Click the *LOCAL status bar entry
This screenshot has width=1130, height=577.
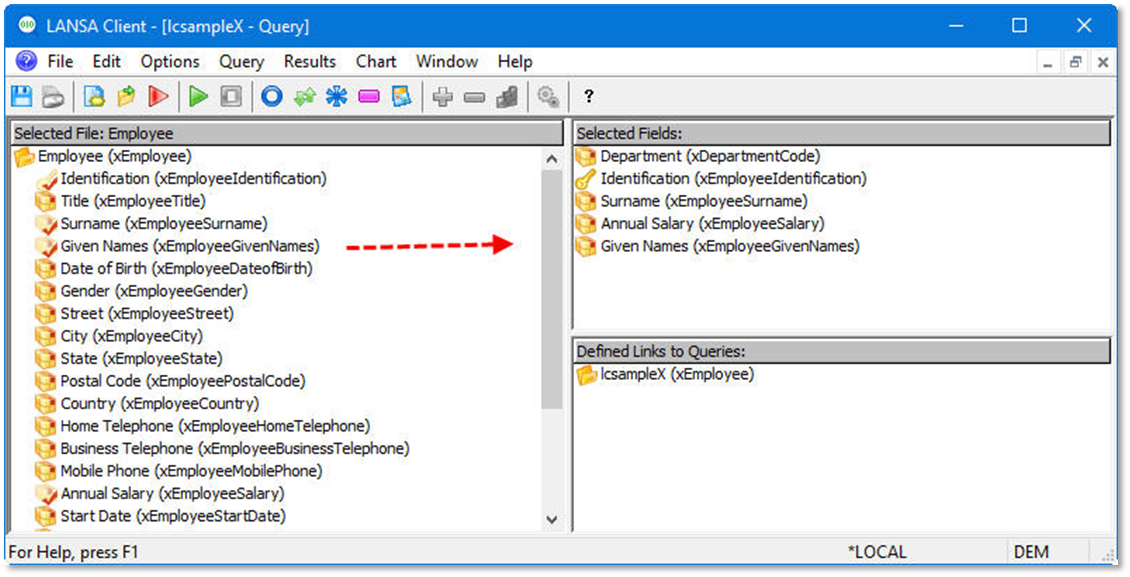(x=876, y=553)
